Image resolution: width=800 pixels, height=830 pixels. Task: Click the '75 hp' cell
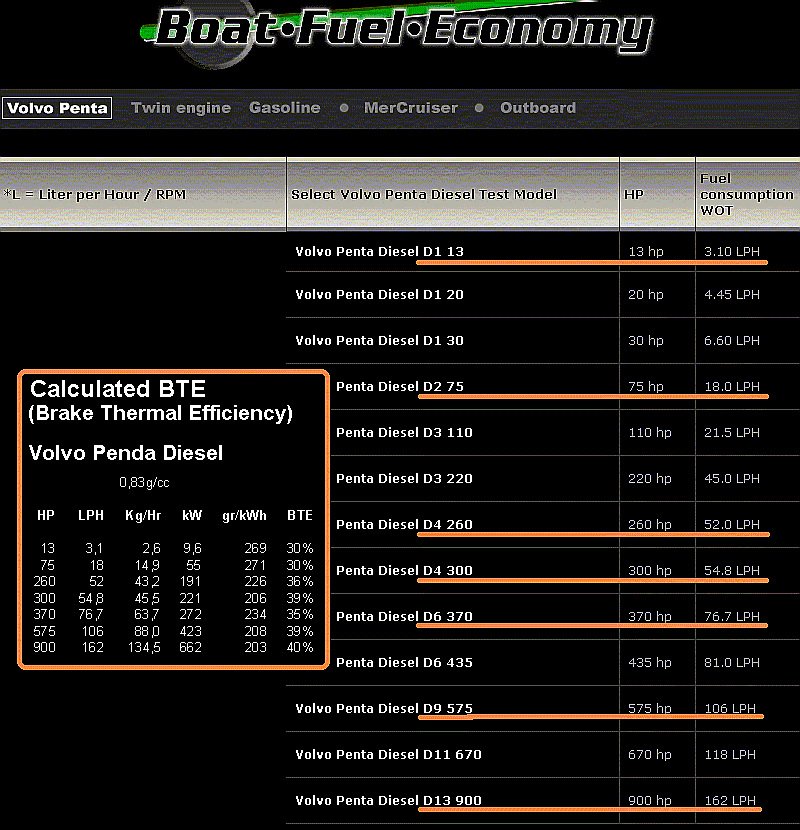pos(645,386)
